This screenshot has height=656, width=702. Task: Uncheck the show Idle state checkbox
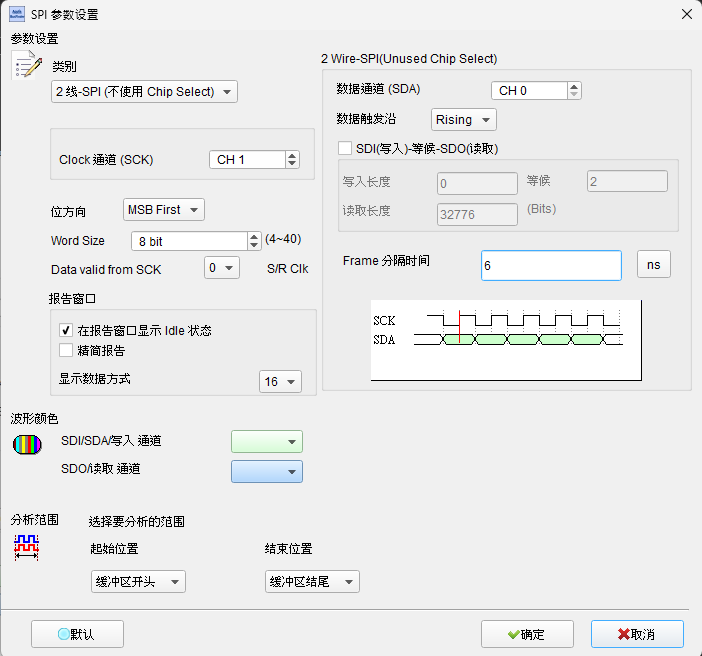click(x=66, y=330)
